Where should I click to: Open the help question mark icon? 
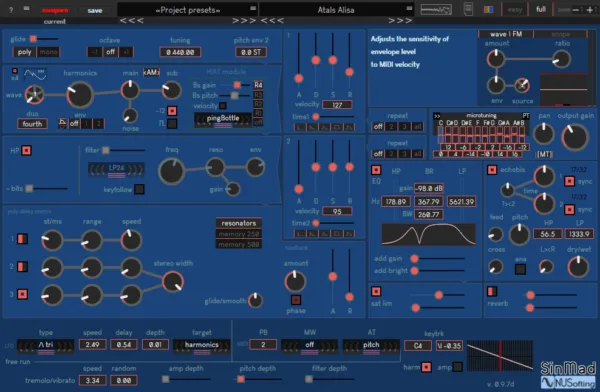click(x=11, y=10)
